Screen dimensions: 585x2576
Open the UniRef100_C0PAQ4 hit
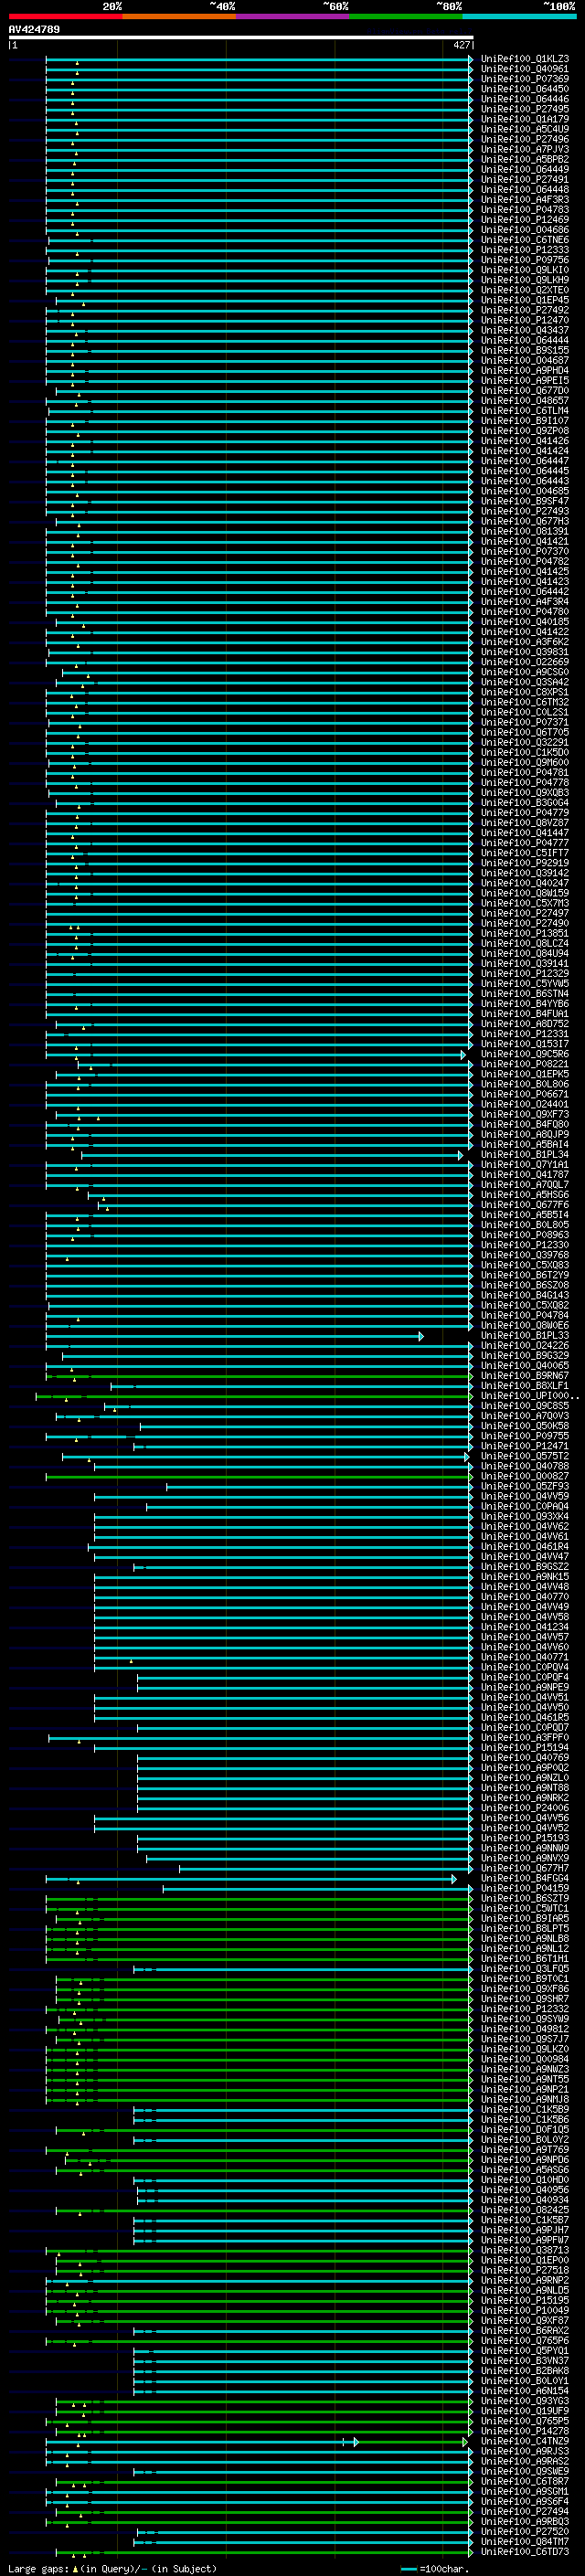(525, 1506)
